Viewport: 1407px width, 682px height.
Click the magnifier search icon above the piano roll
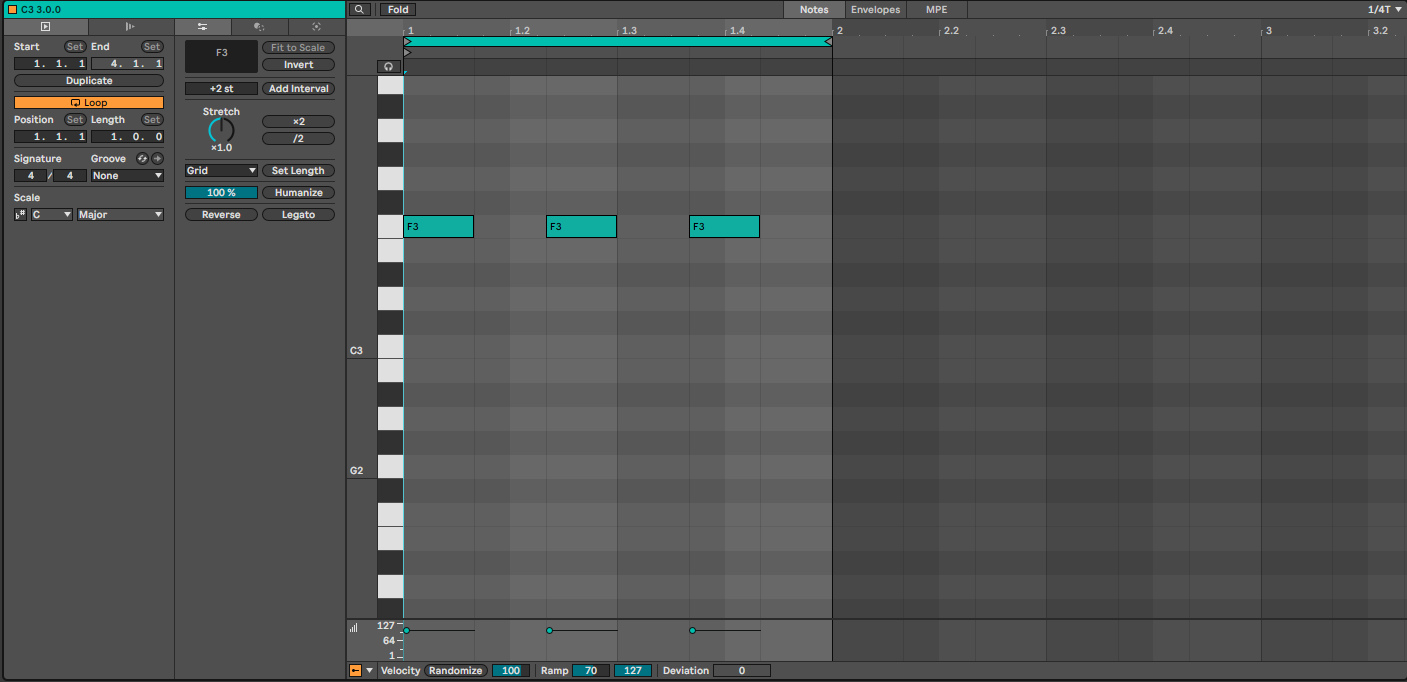(360, 9)
